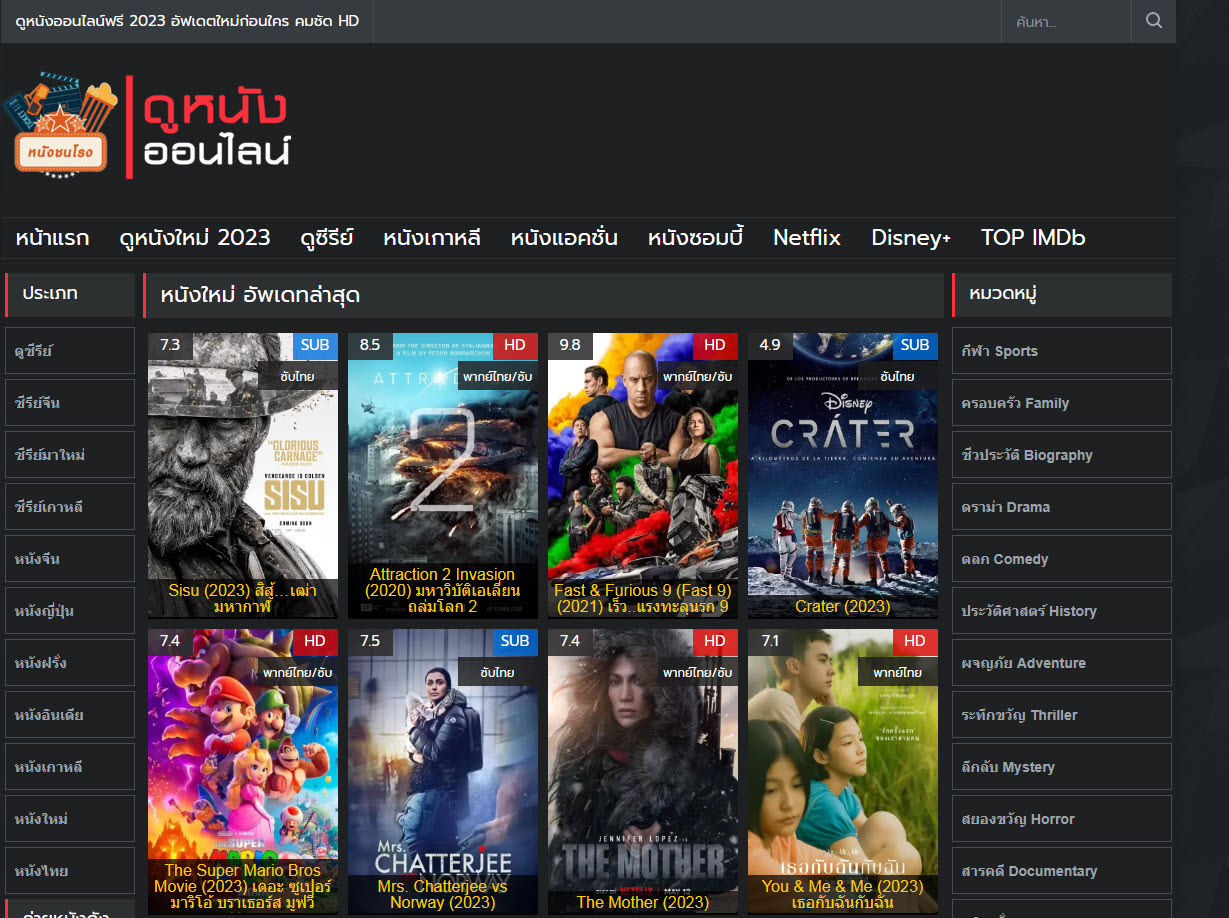
Task: Open ลึกลับ Mystery genre
Action: coord(1062,767)
